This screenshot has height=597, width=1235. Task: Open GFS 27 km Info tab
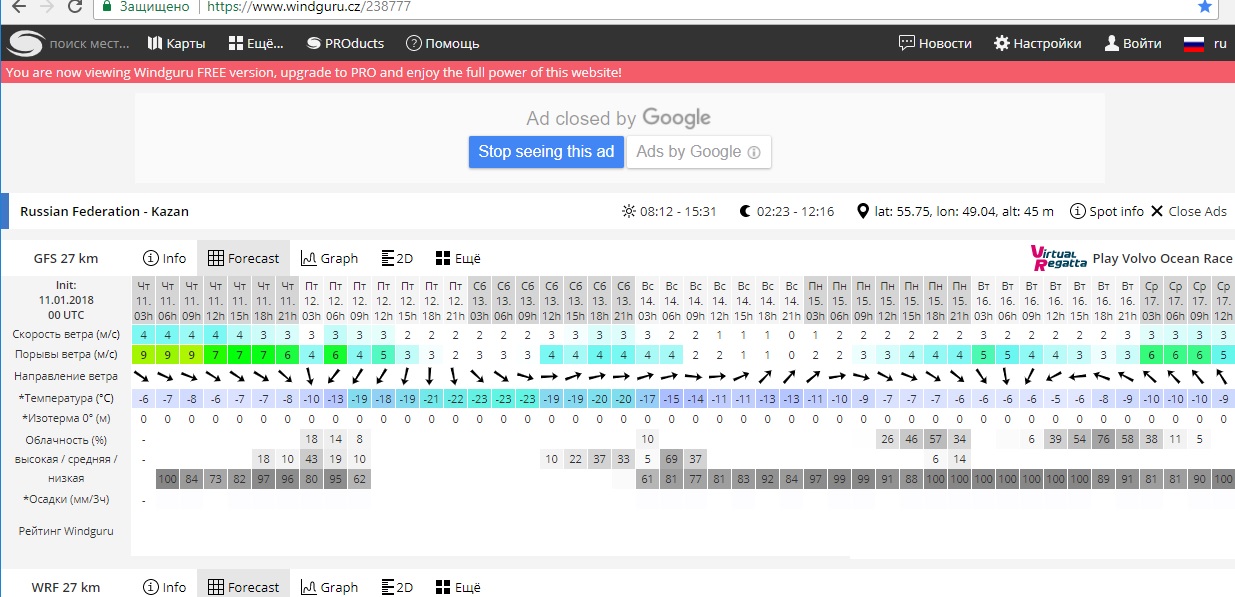(x=164, y=258)
